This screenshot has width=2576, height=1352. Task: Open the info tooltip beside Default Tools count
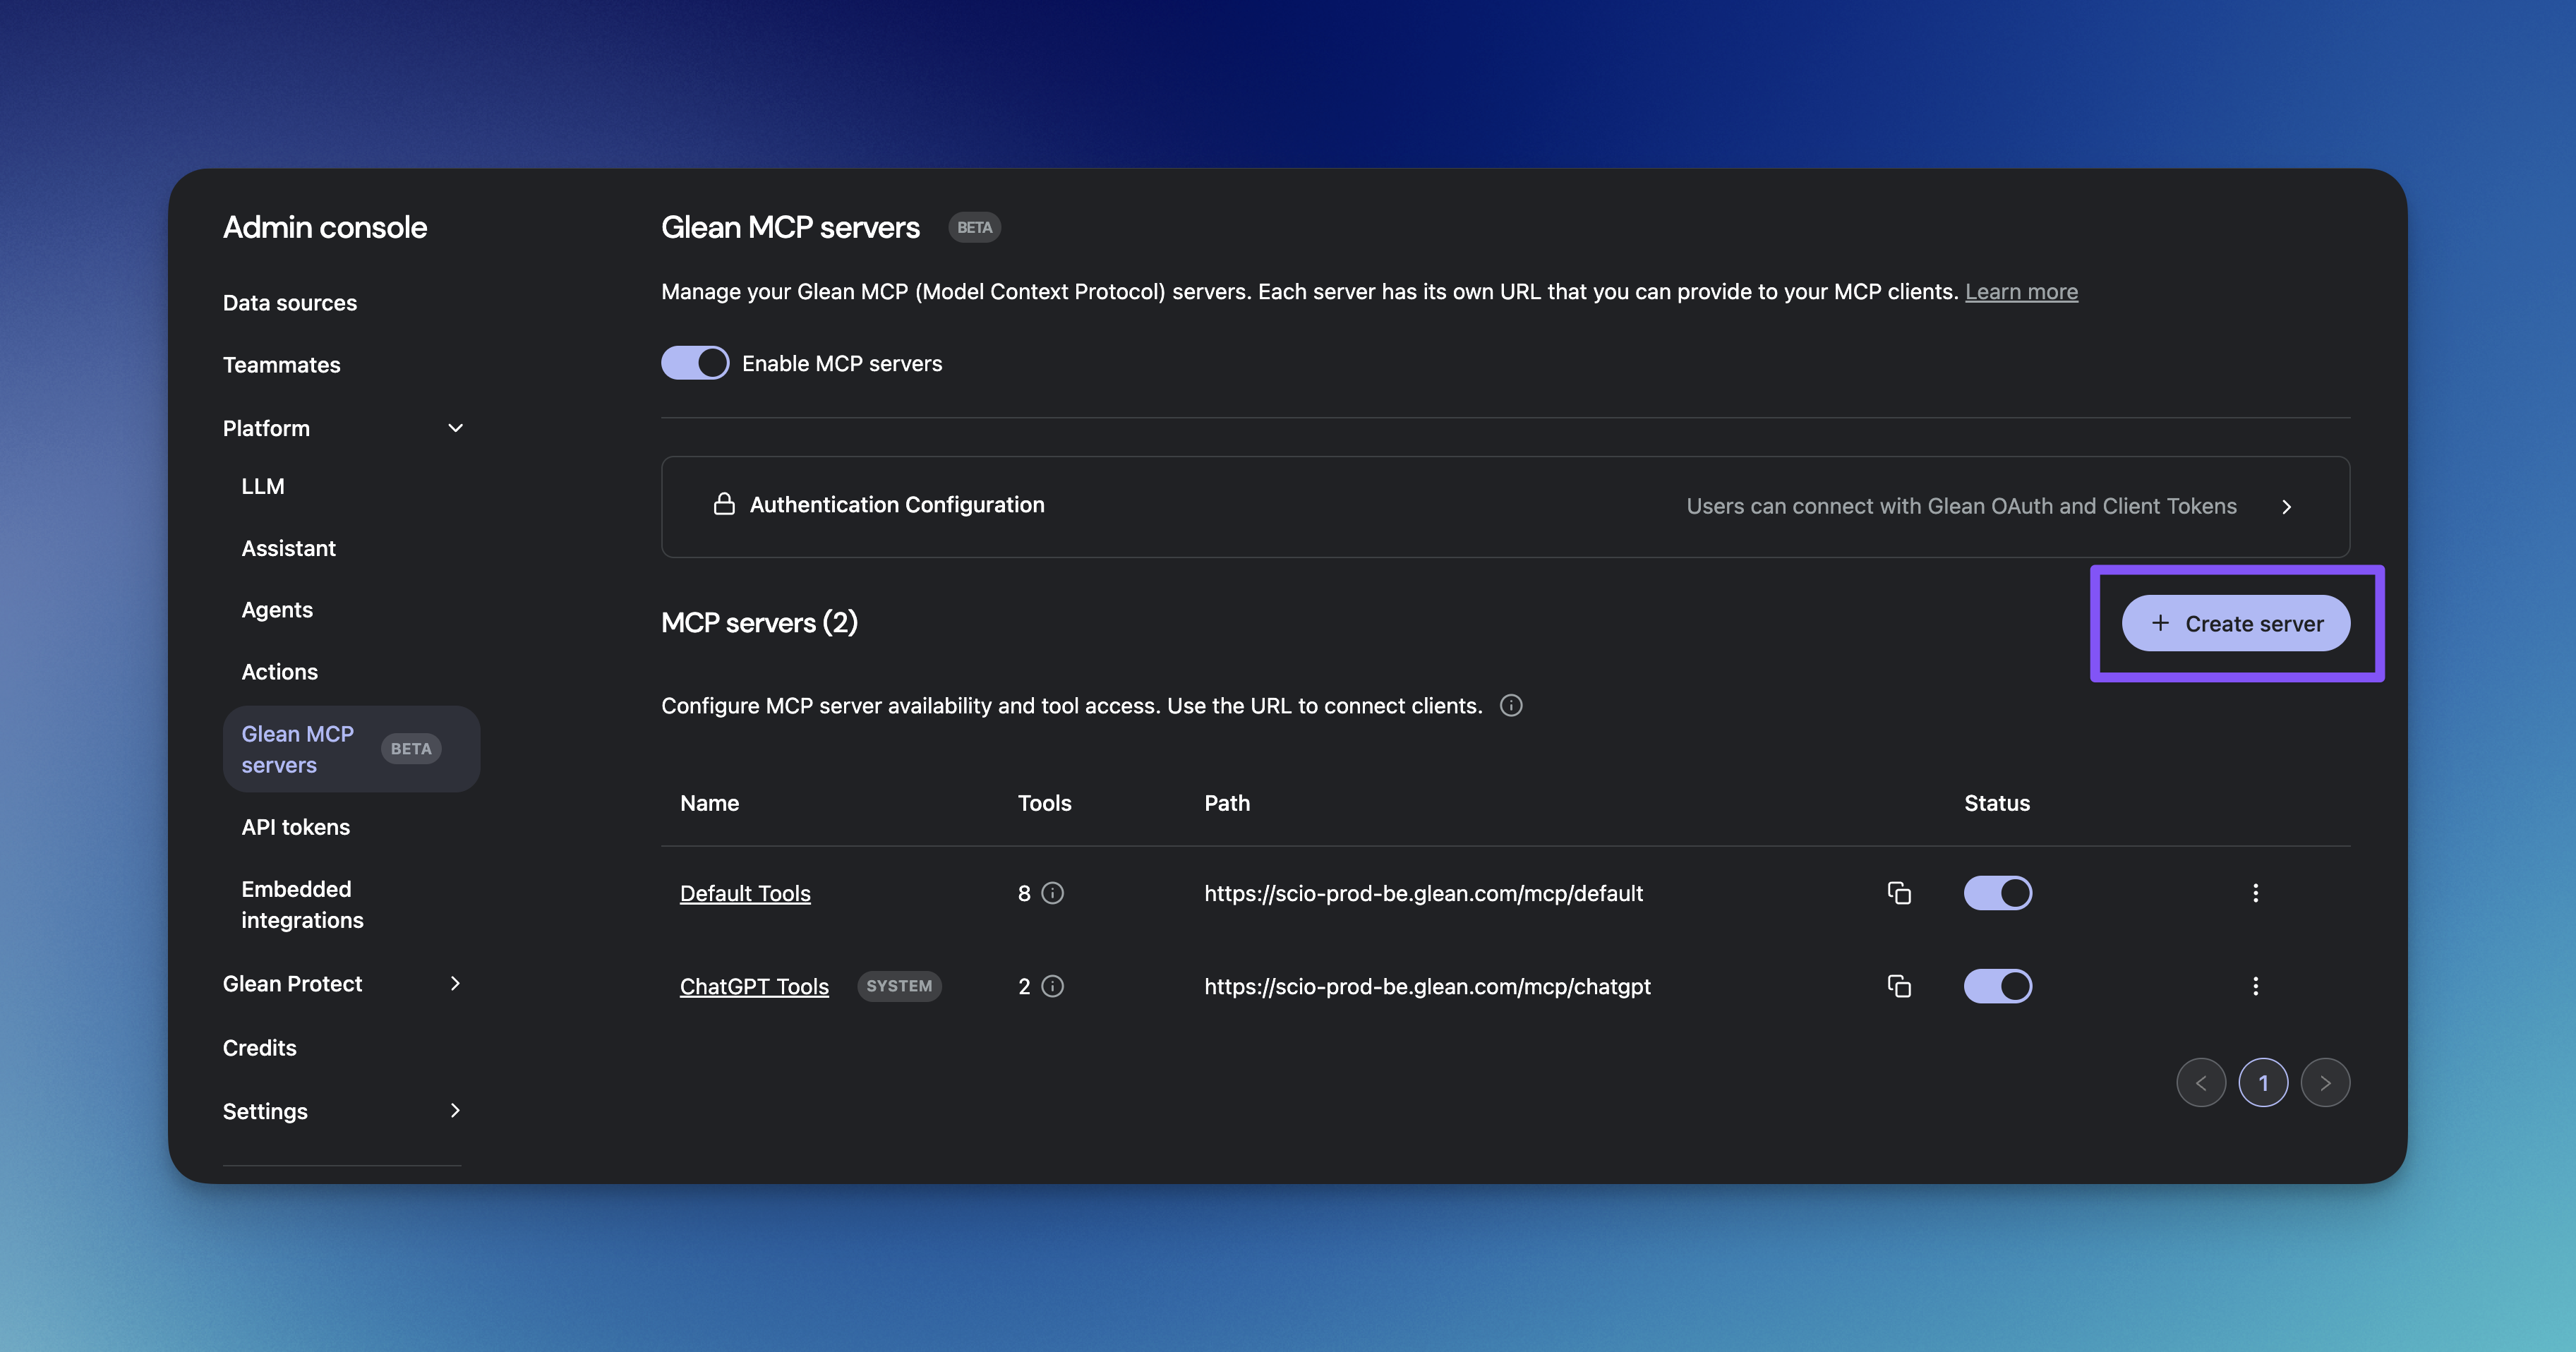click(1054, 893)
